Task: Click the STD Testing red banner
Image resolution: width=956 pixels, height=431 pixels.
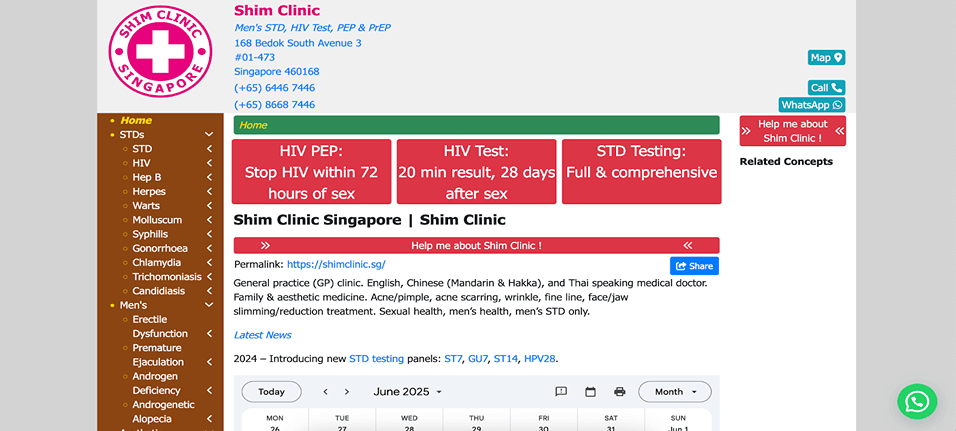Action: coord(641,172)
